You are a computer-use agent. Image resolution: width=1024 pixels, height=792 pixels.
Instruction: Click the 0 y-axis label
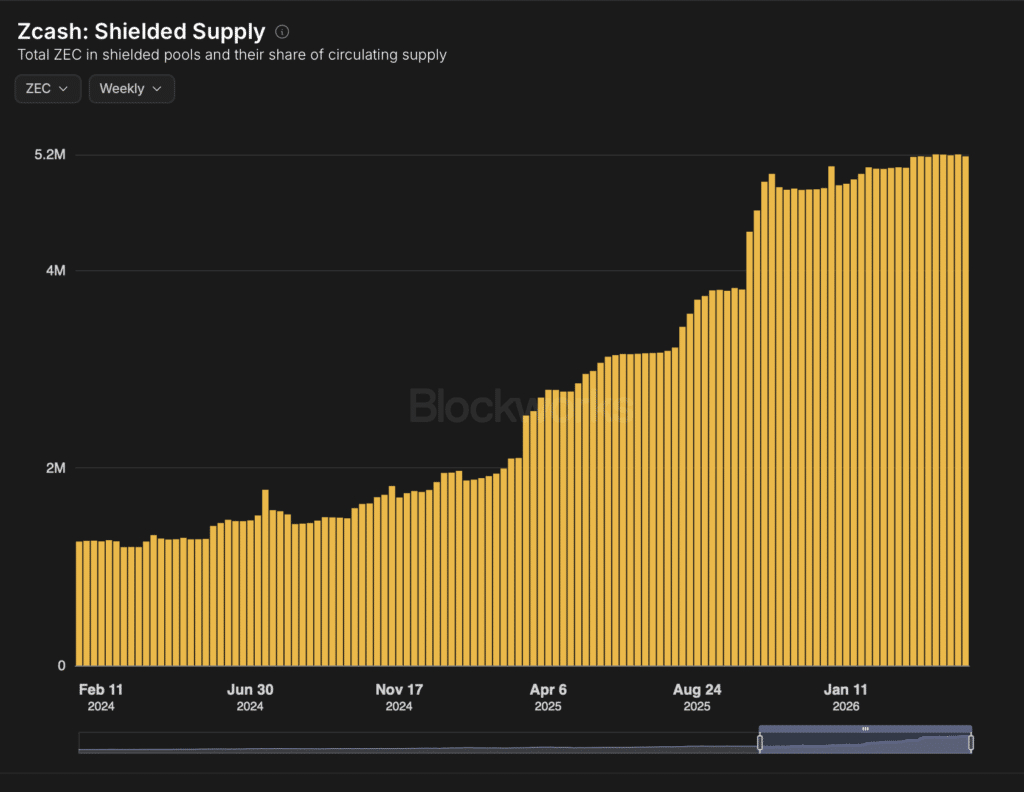(x=61, y=665)
